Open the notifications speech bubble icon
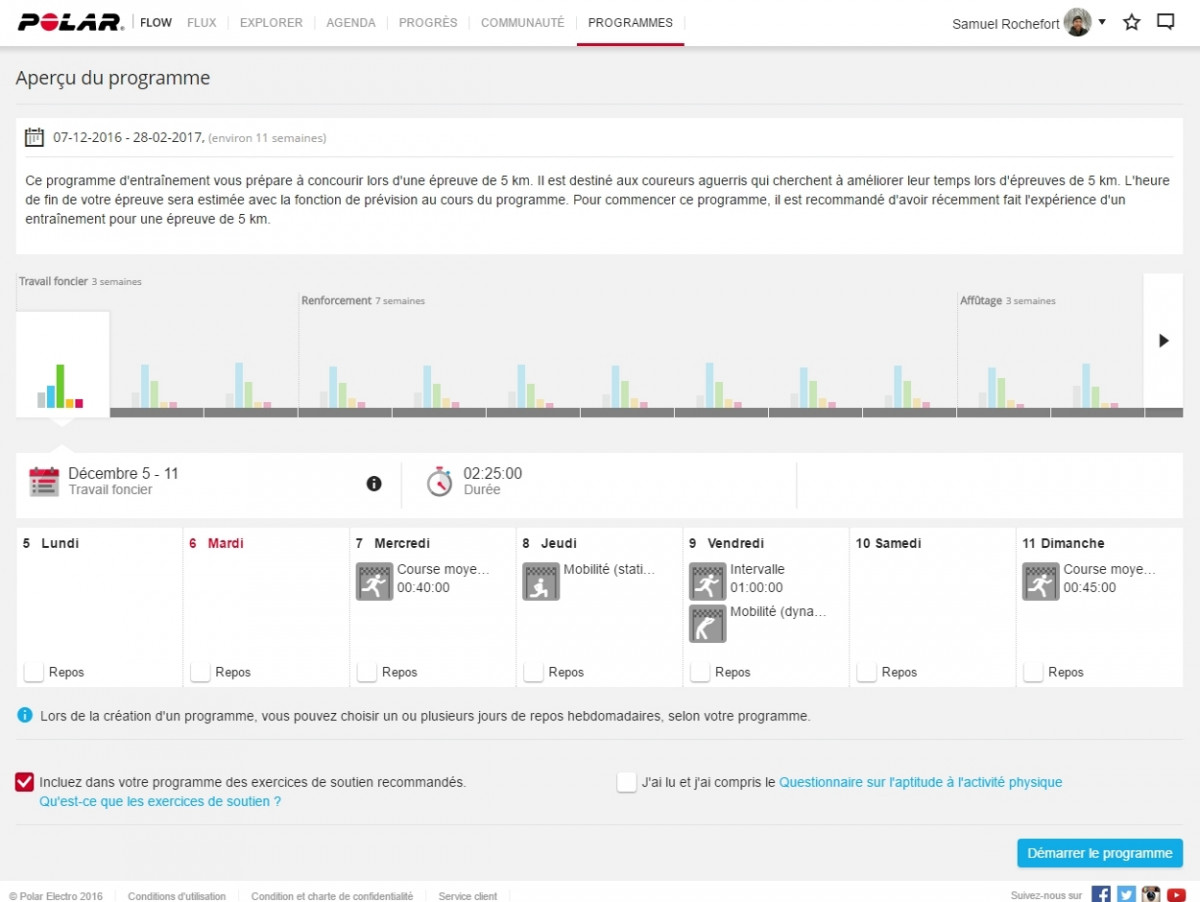 click(1165, 22)
